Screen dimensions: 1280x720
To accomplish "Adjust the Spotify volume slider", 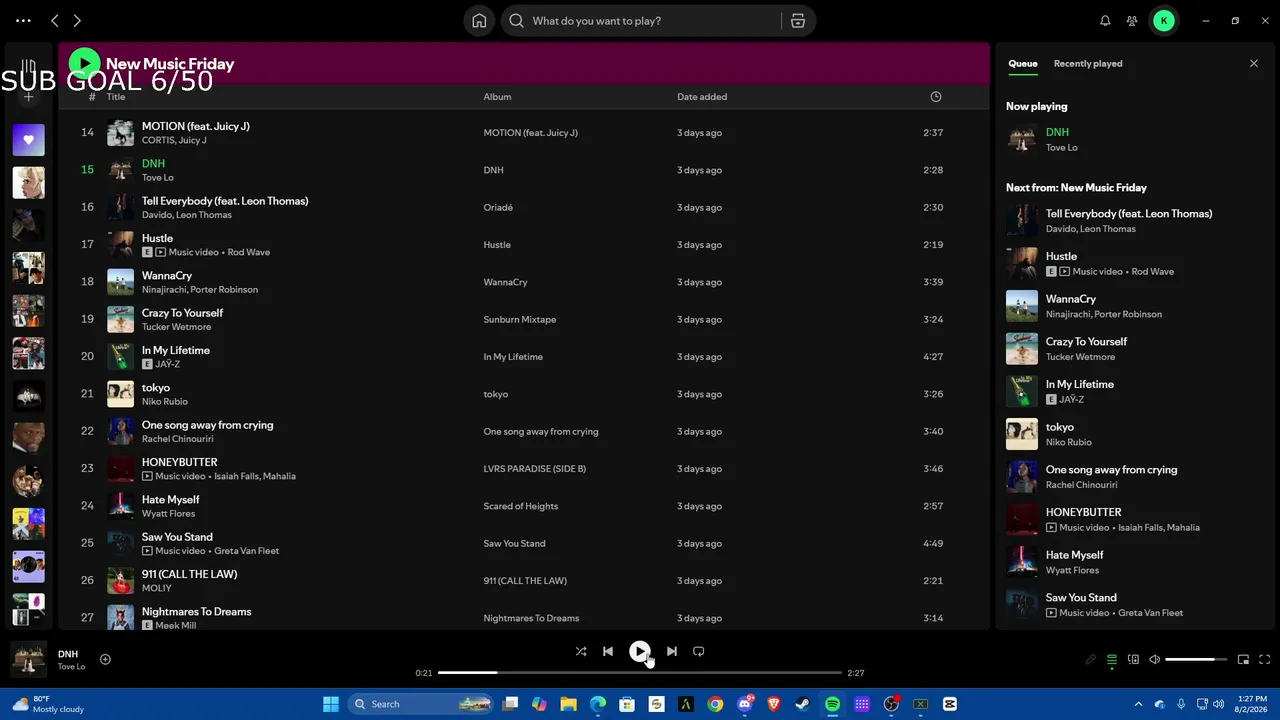I will 1196,660.
